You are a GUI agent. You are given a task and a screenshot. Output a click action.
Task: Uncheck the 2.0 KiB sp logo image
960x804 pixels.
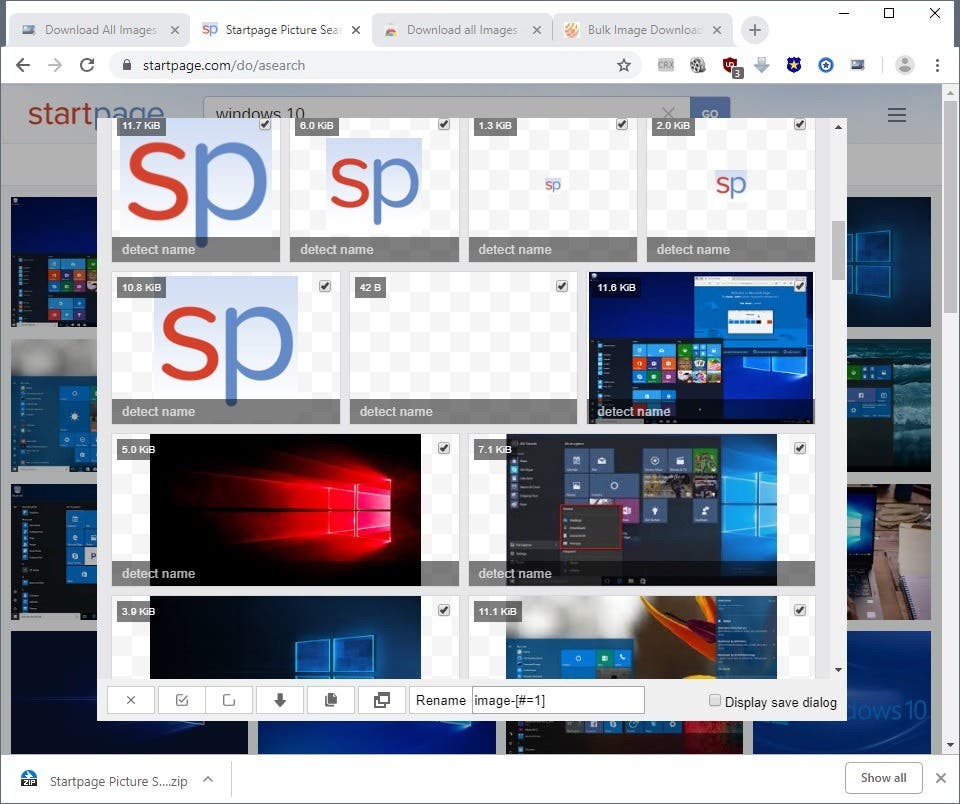[800, 124]
